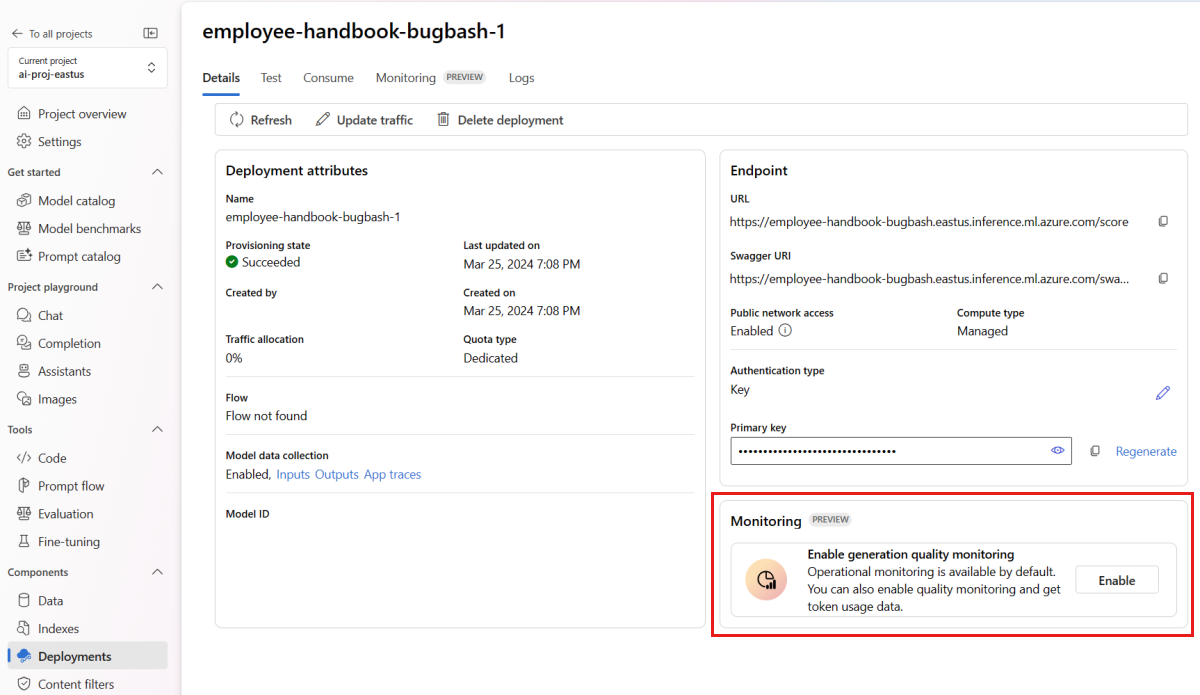Click inside the Primary key field
The width and height of the screenshot is (1200, 695).
(x=890, y=451)
